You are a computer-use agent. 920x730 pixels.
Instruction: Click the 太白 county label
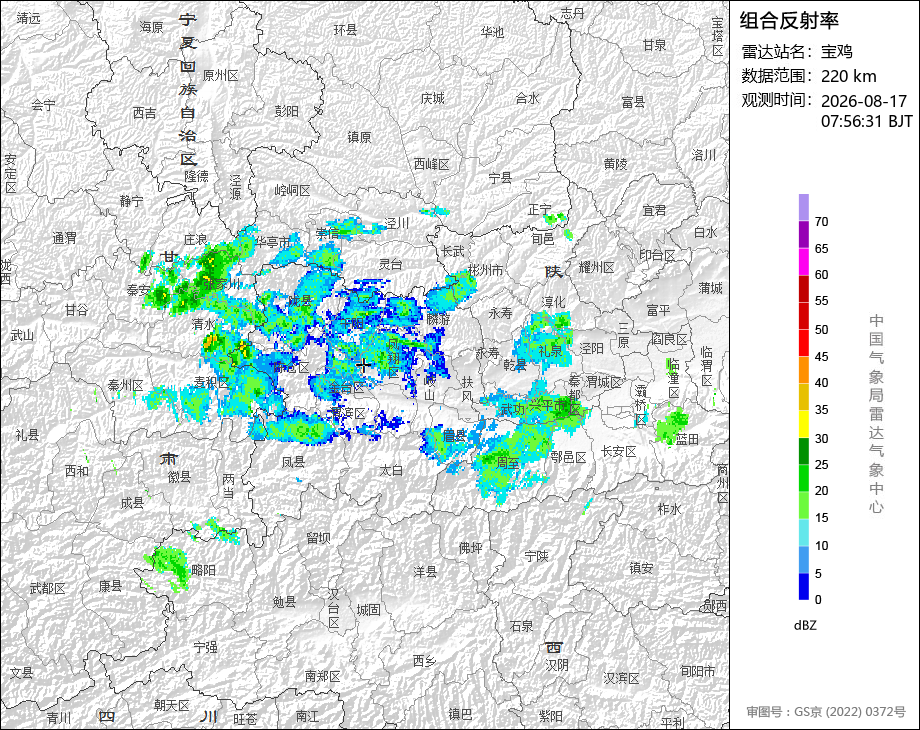(x=391, y=470)
